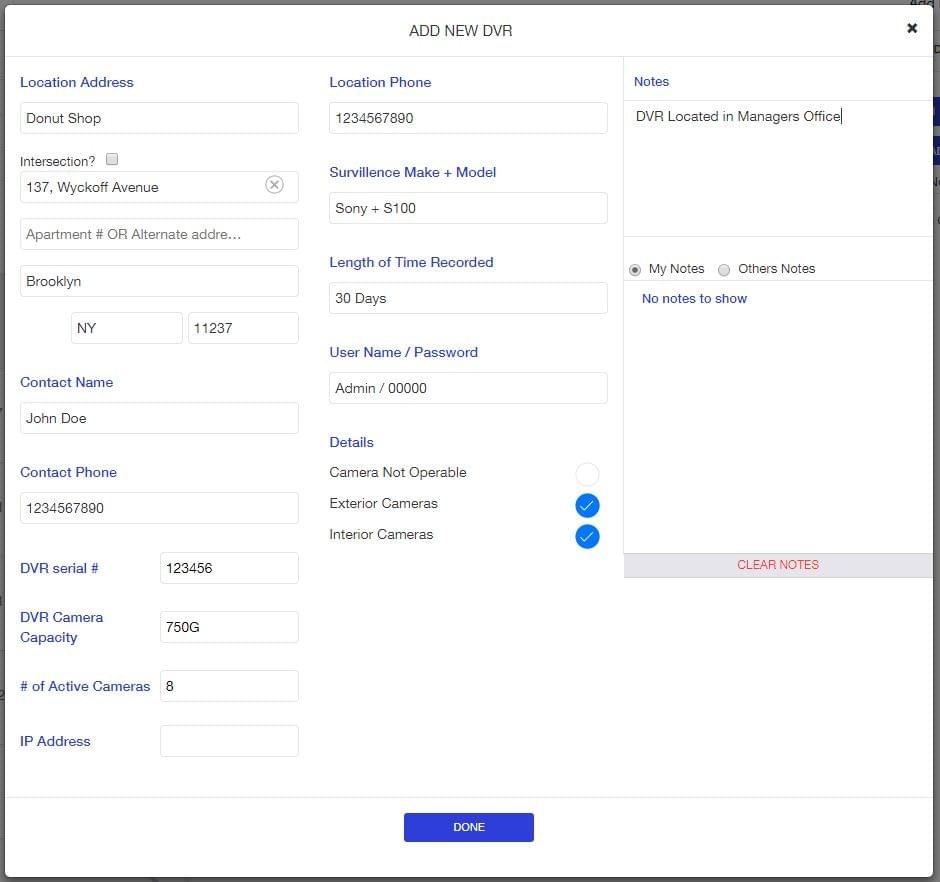Click the IP Address input field
The image size is (940, 882).
tap(229, 741)
